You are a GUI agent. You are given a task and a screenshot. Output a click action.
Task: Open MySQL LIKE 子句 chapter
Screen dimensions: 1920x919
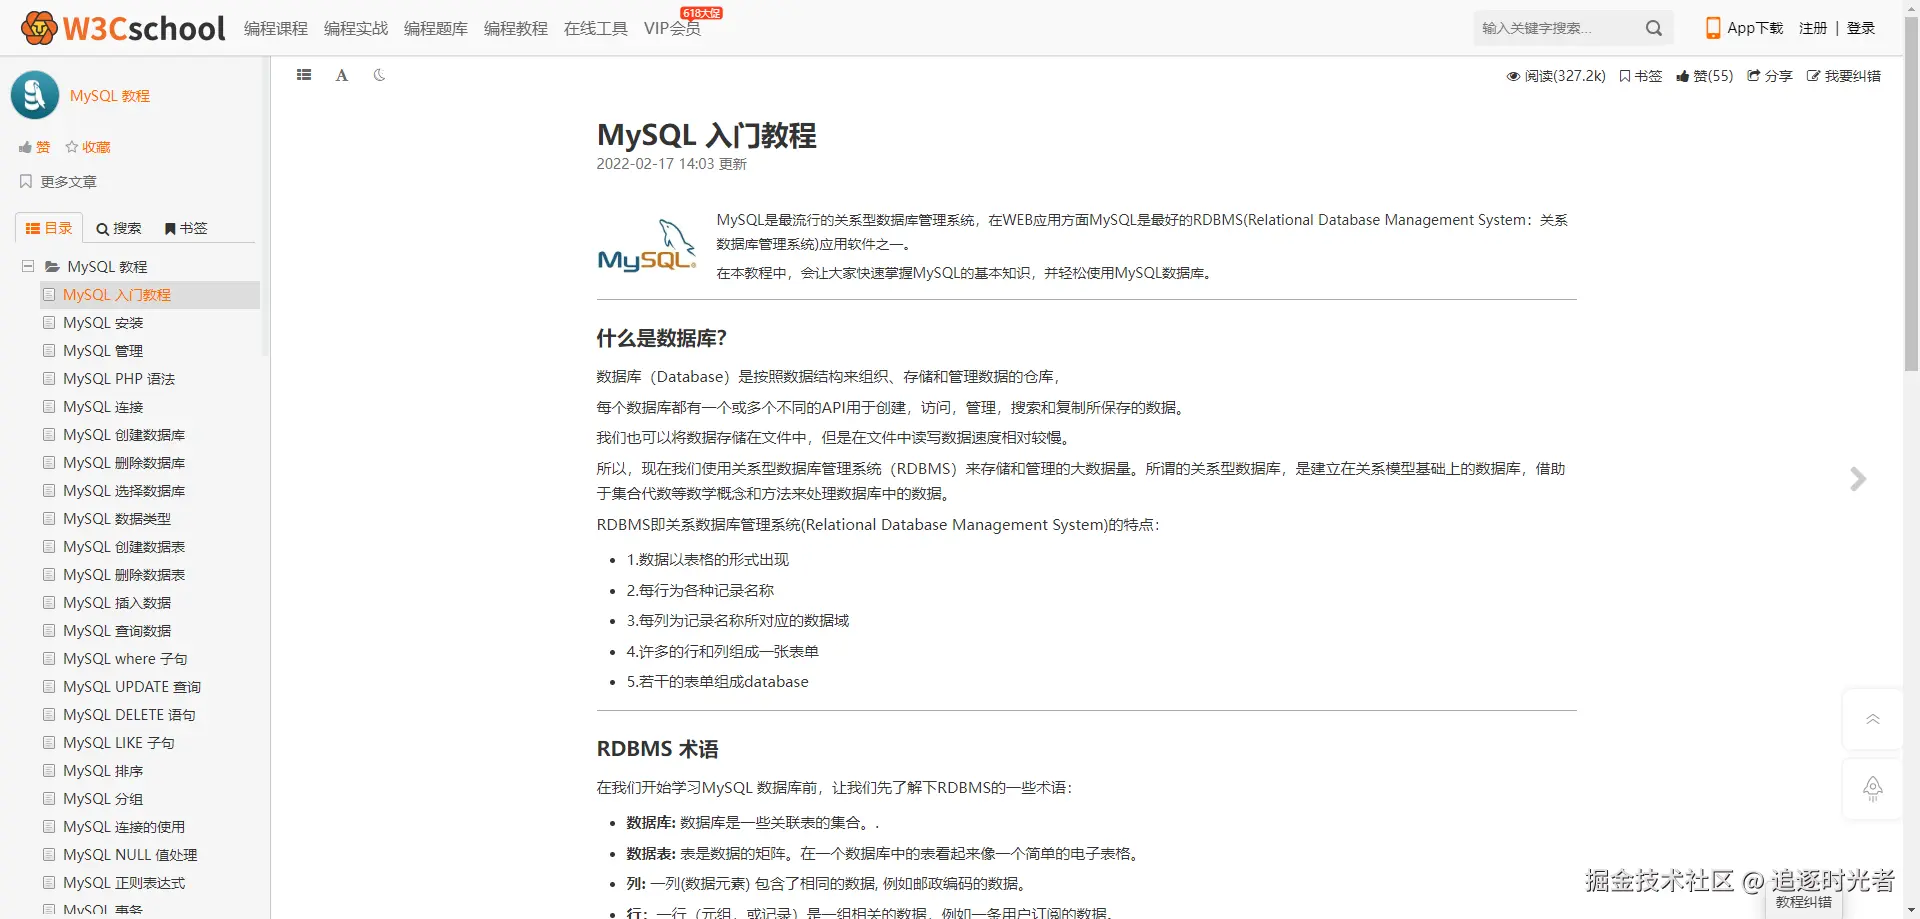pos(119,743)
